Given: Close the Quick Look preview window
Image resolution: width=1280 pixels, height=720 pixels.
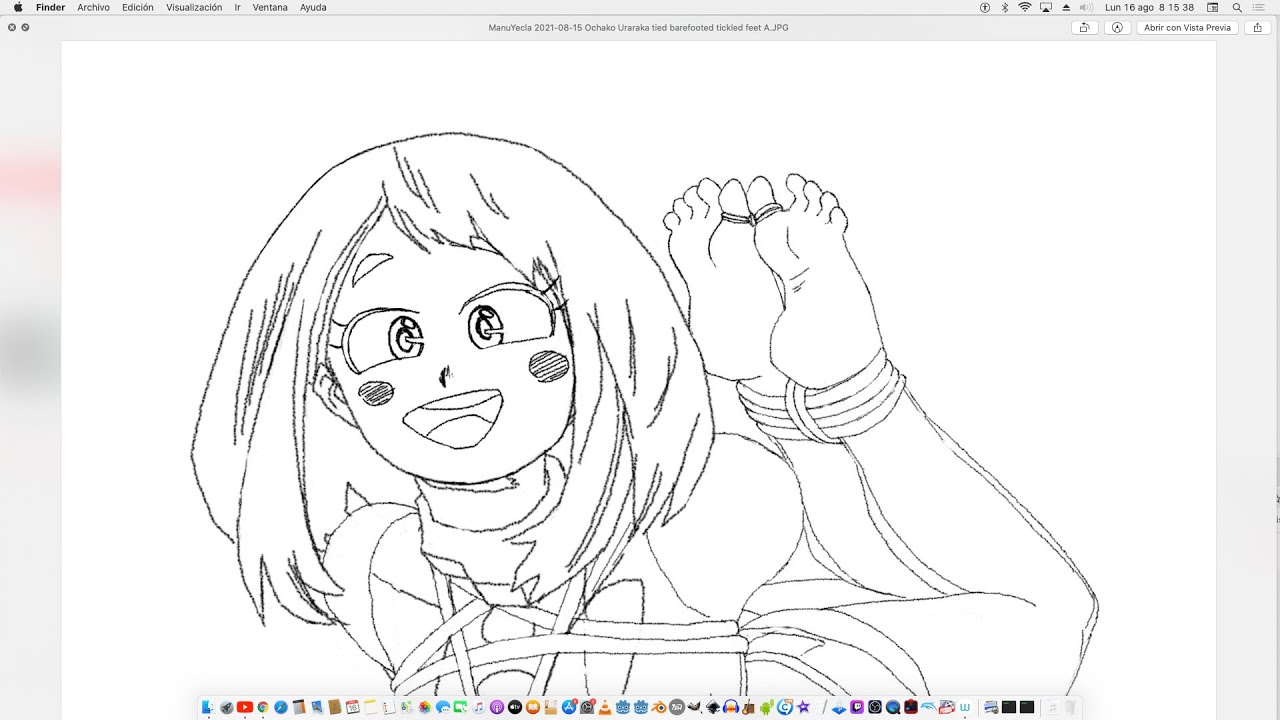Looking at the screenshot, I should 12,28.
